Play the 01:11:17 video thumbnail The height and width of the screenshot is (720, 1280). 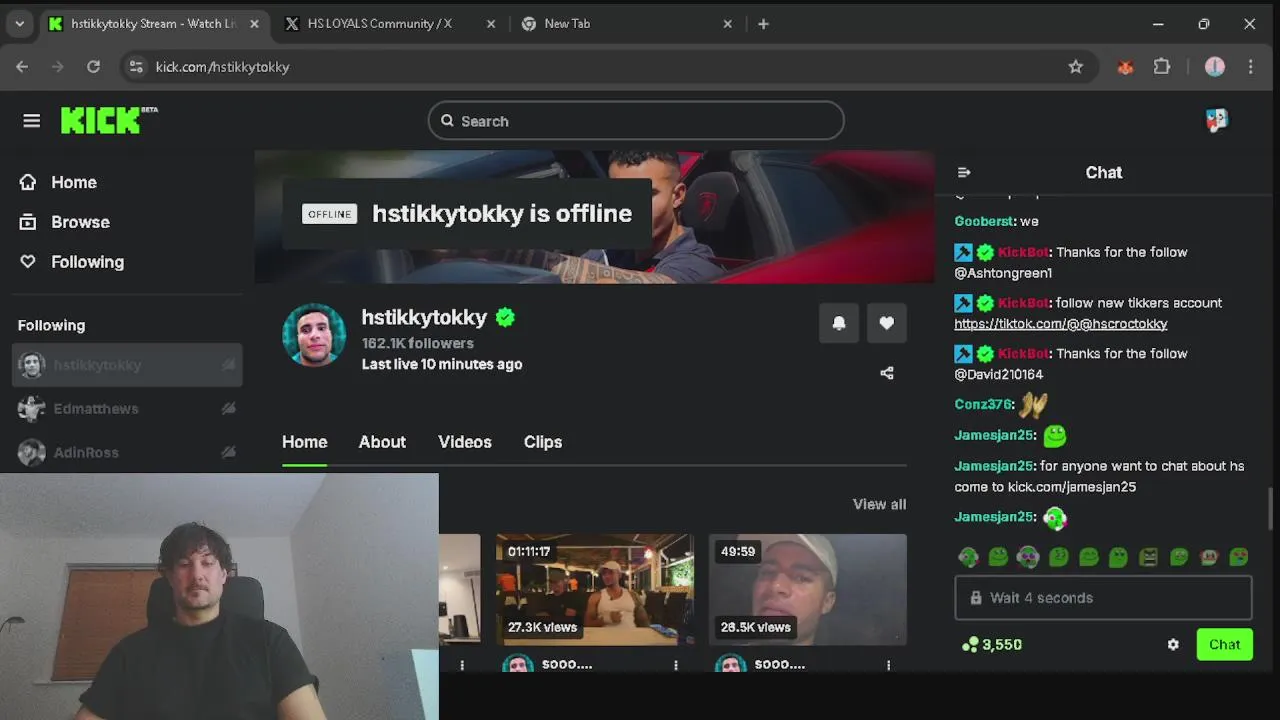tap(595, 589)
